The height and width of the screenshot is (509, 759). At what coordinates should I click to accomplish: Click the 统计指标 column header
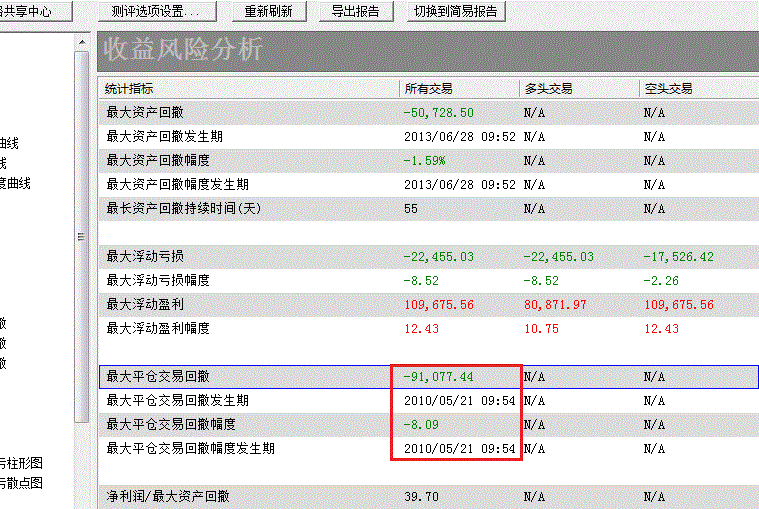click(130, 89)
